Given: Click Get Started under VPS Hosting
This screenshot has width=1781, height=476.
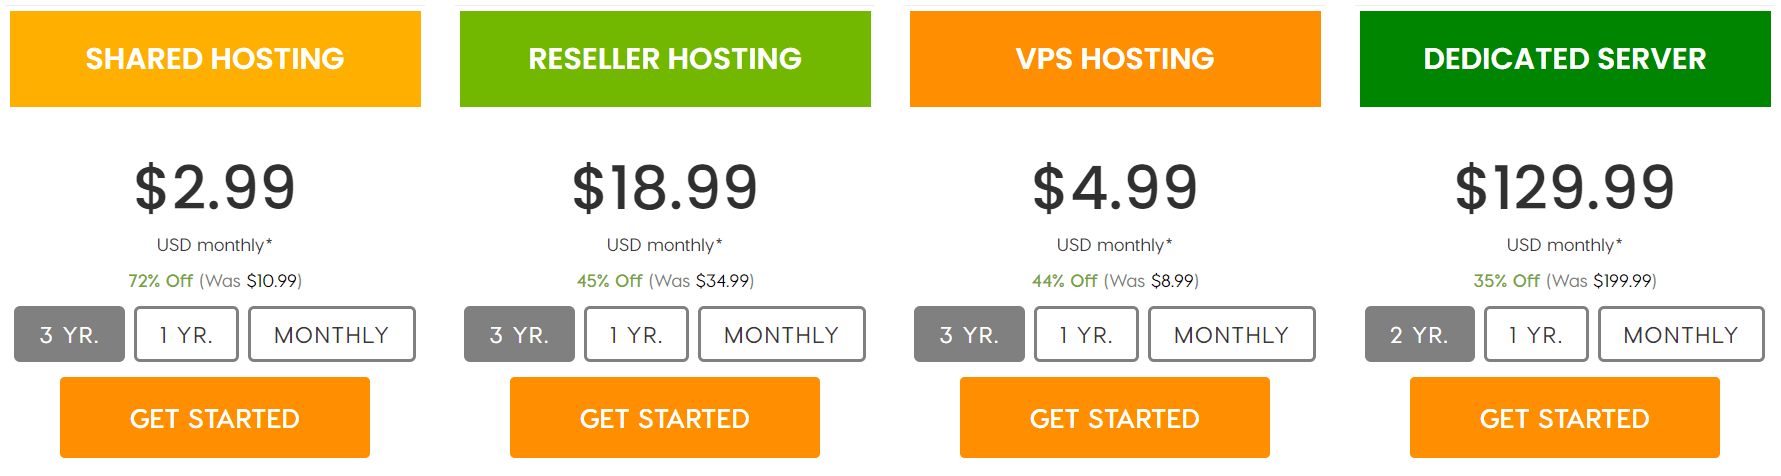Looking at the screenshot, I should [x=1115, y=418].
